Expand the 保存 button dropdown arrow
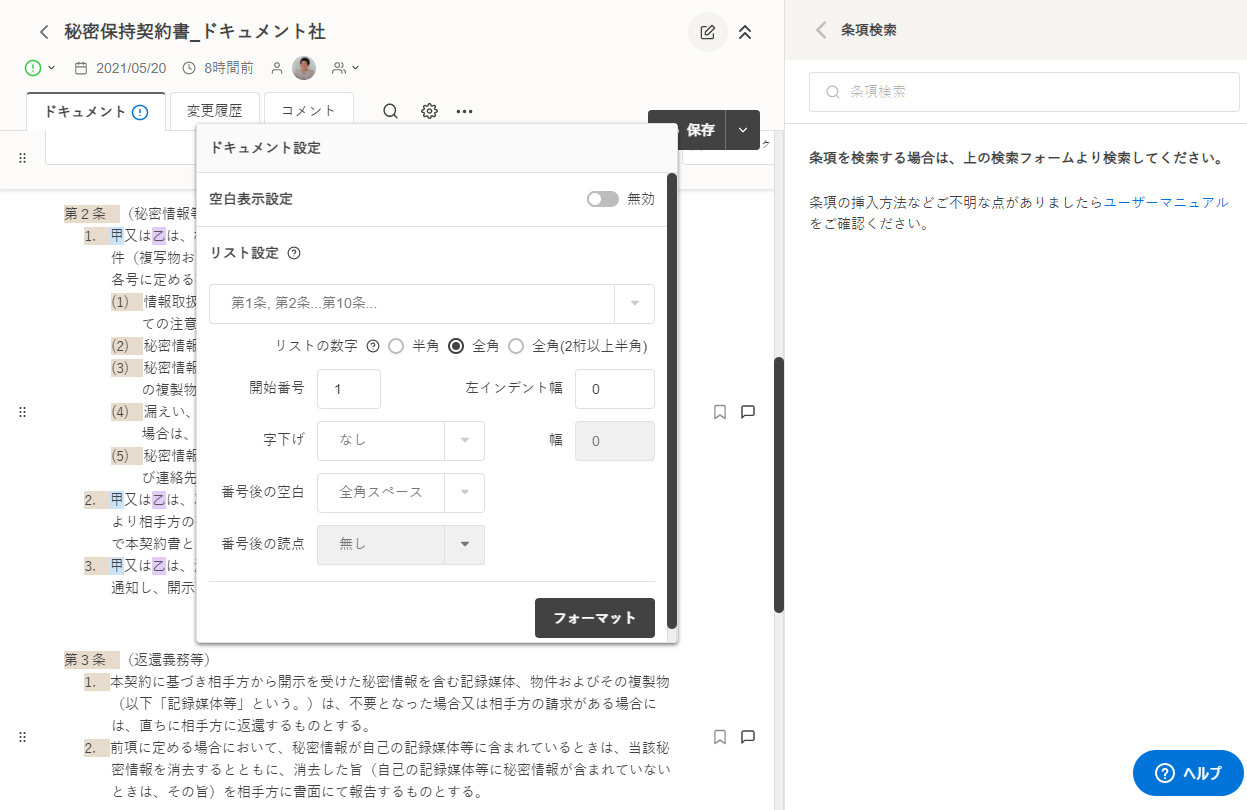The height and width of the screenshot is (810, 1247). coord(742,130)
